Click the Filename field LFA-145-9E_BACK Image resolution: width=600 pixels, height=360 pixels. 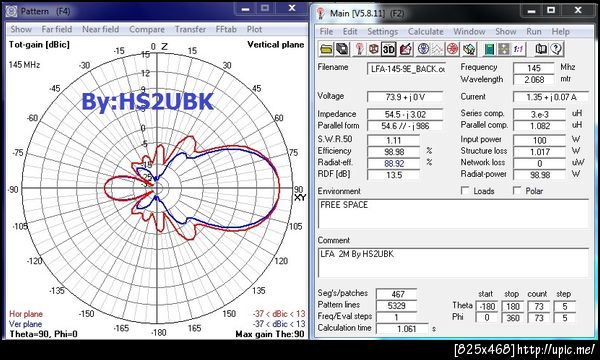(406, 69)
